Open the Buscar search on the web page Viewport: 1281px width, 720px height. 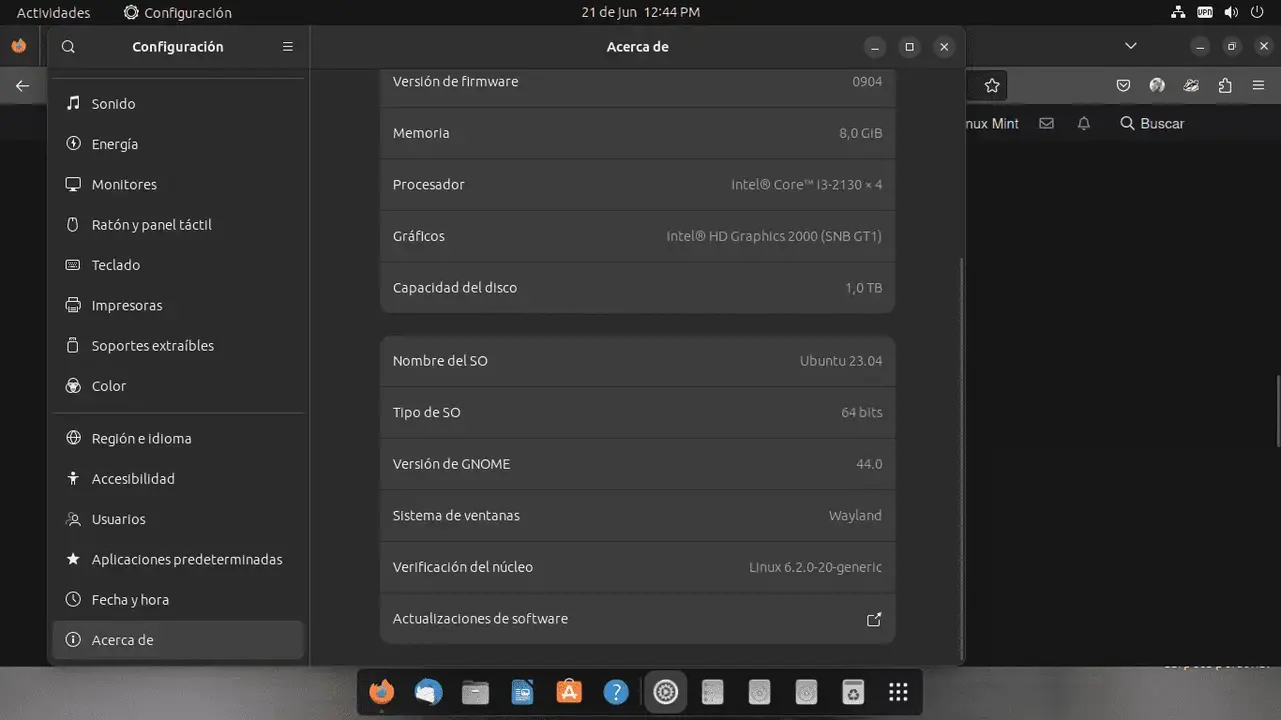pos(1152,123)
